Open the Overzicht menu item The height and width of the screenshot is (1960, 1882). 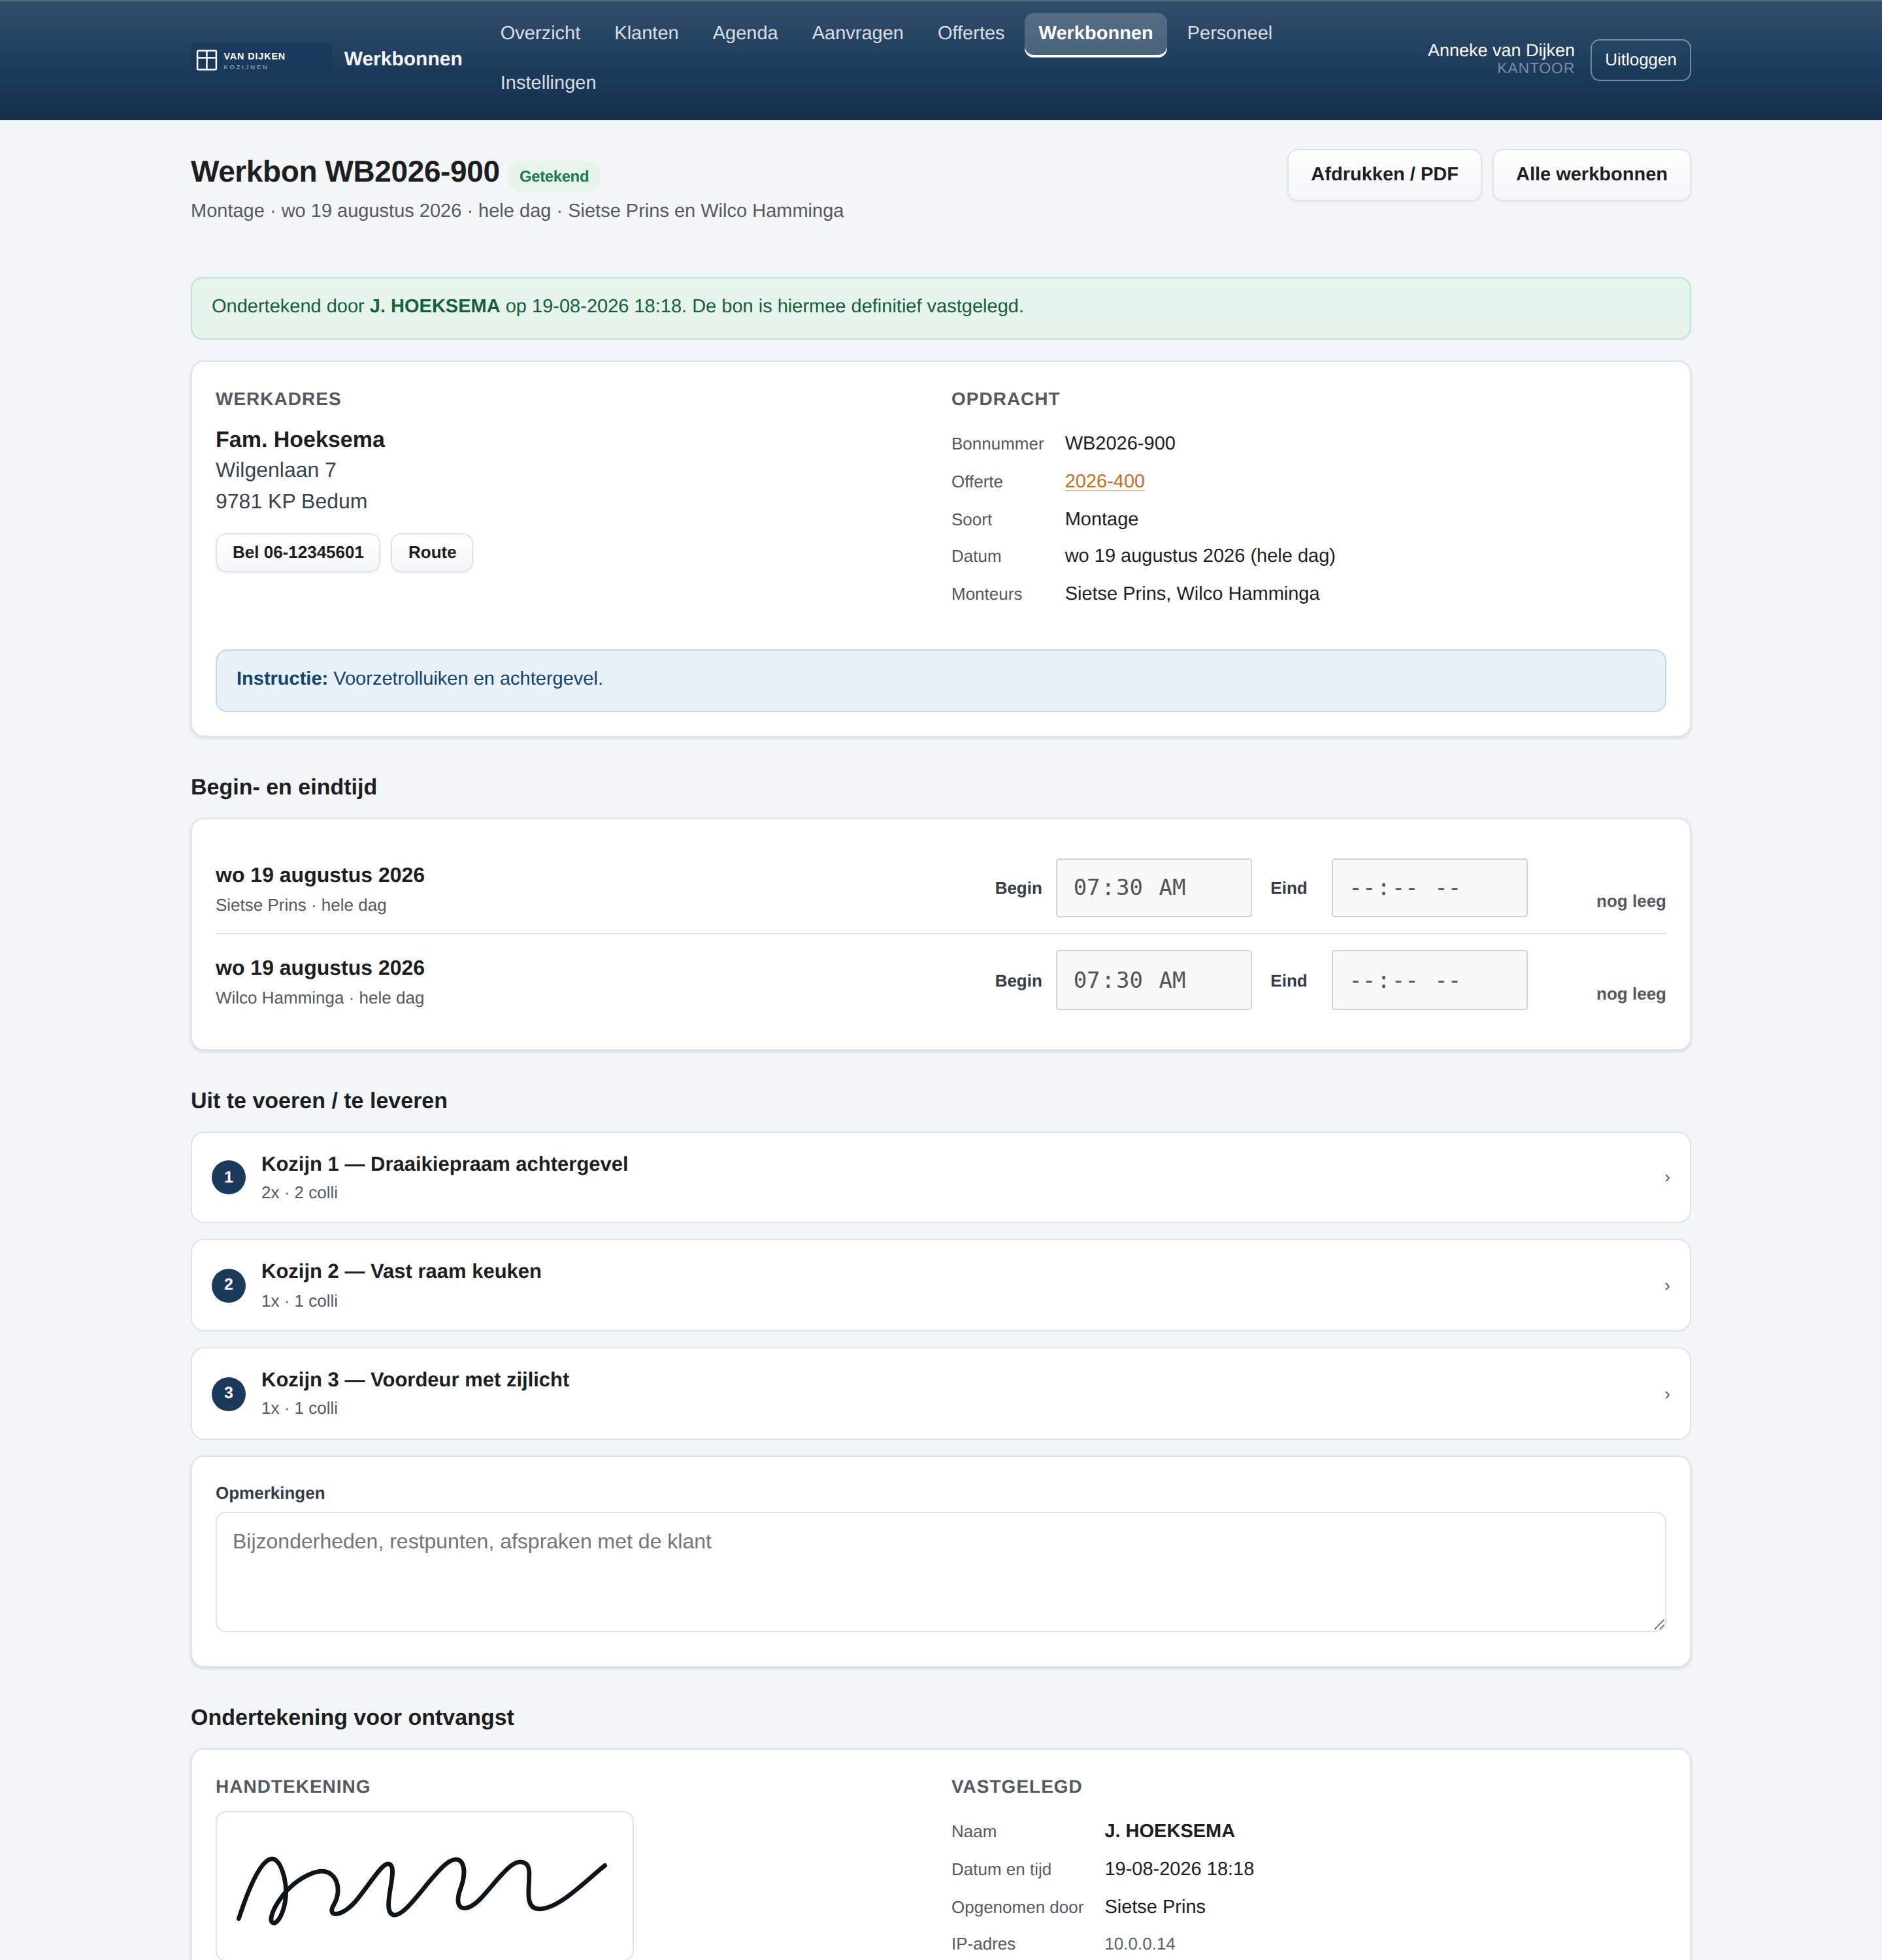click(x=540, y=33)
